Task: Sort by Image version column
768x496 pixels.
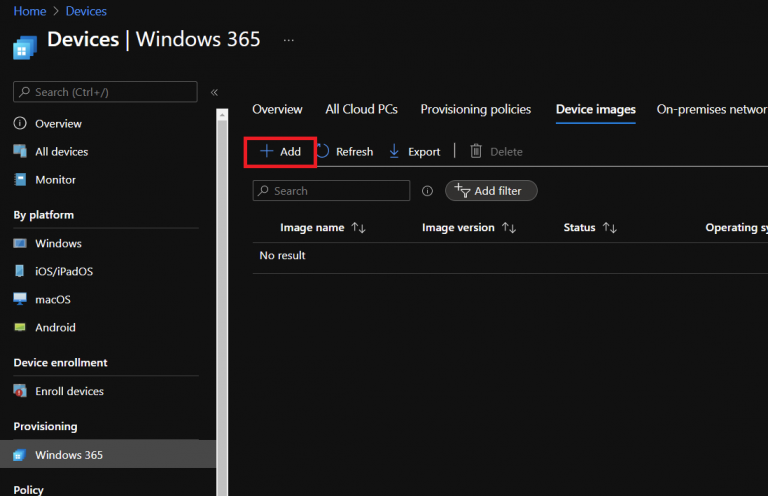Action: (x=469, y=228)
